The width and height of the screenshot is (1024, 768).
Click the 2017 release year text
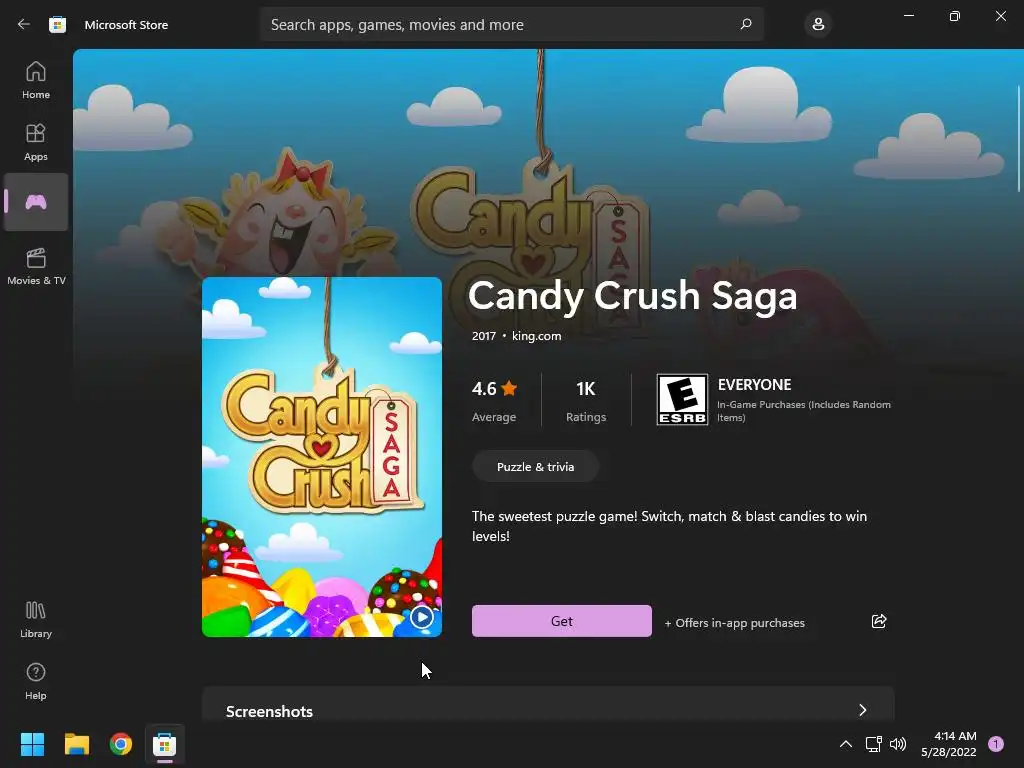pyautogui.click(x=484, y=336)
